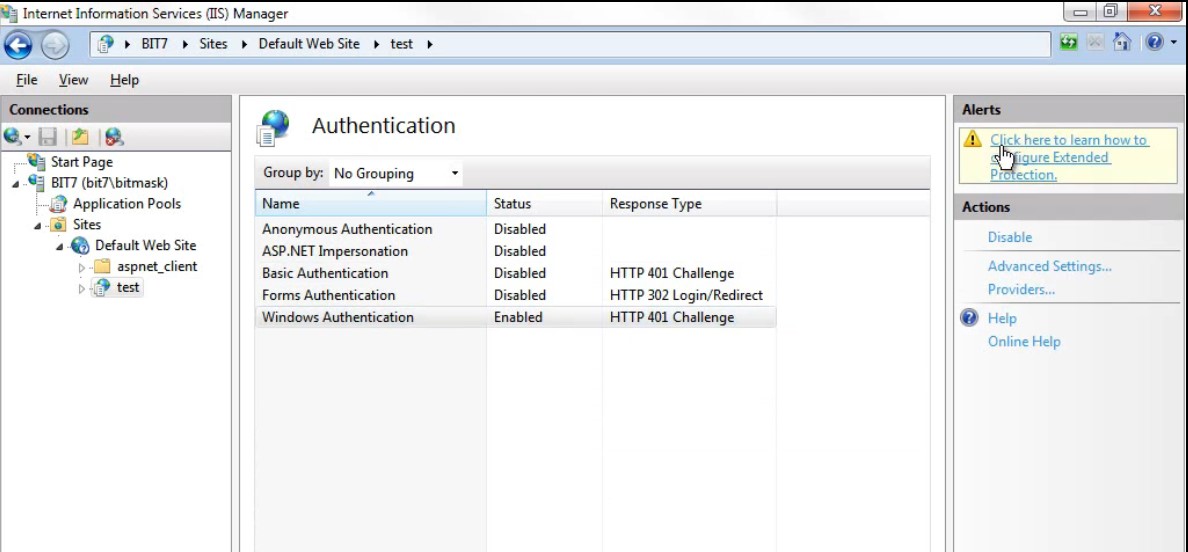Viewport: 1188px width, 552px height.
Task: Open the Help question mark toolbar icon
Action: tap(1155, 44)
